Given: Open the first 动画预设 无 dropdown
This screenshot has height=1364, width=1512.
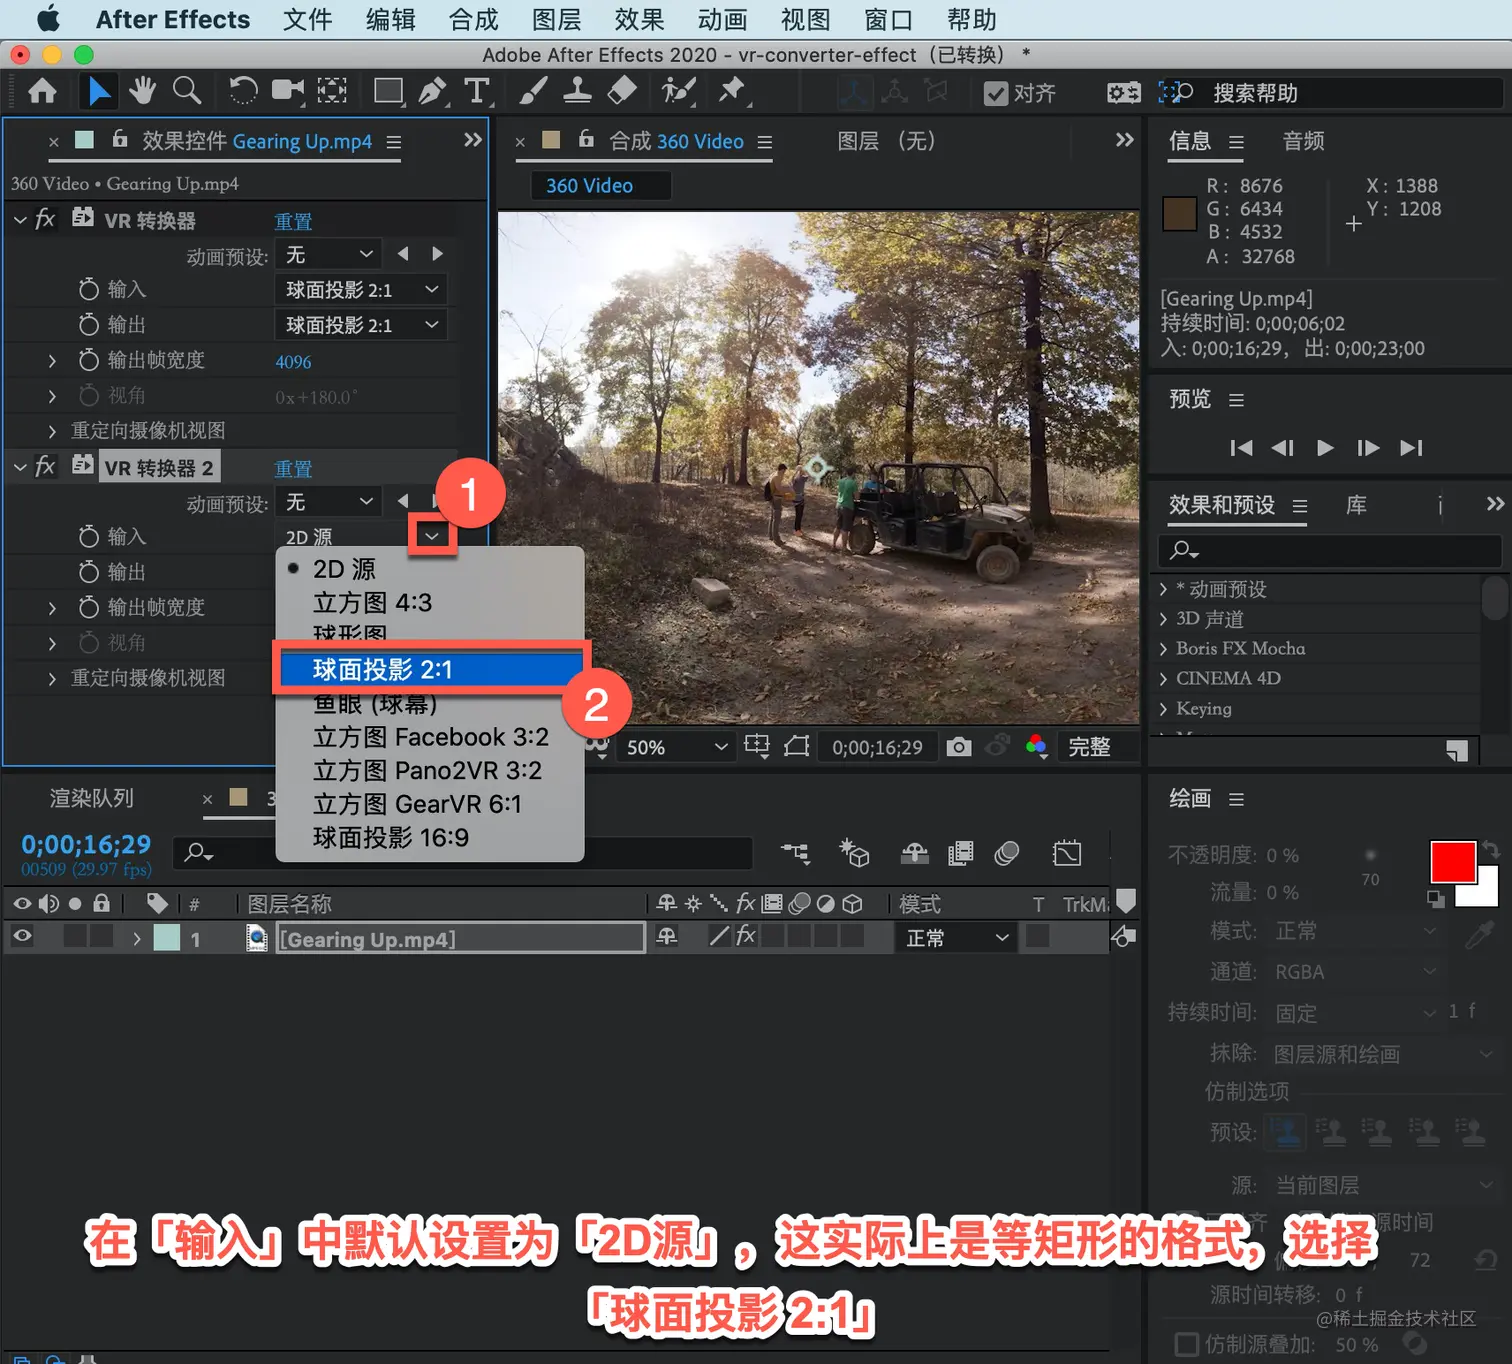Looking at the screenshot, I should pyautogui.click(x=329, y=255).
